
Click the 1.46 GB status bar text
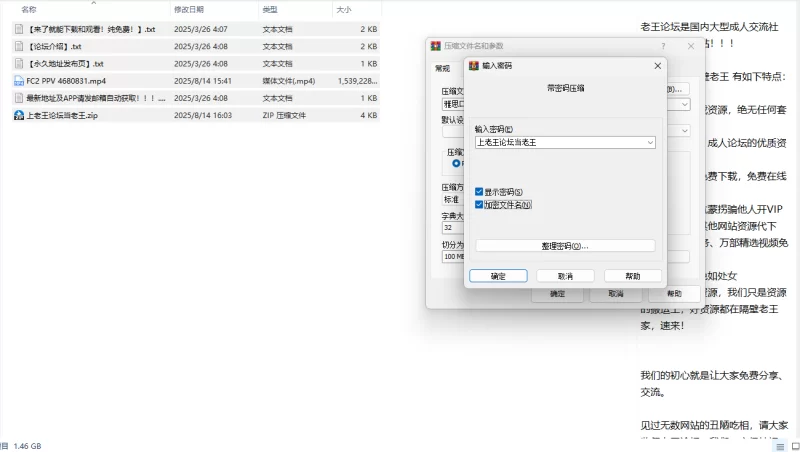pos(27,446)
